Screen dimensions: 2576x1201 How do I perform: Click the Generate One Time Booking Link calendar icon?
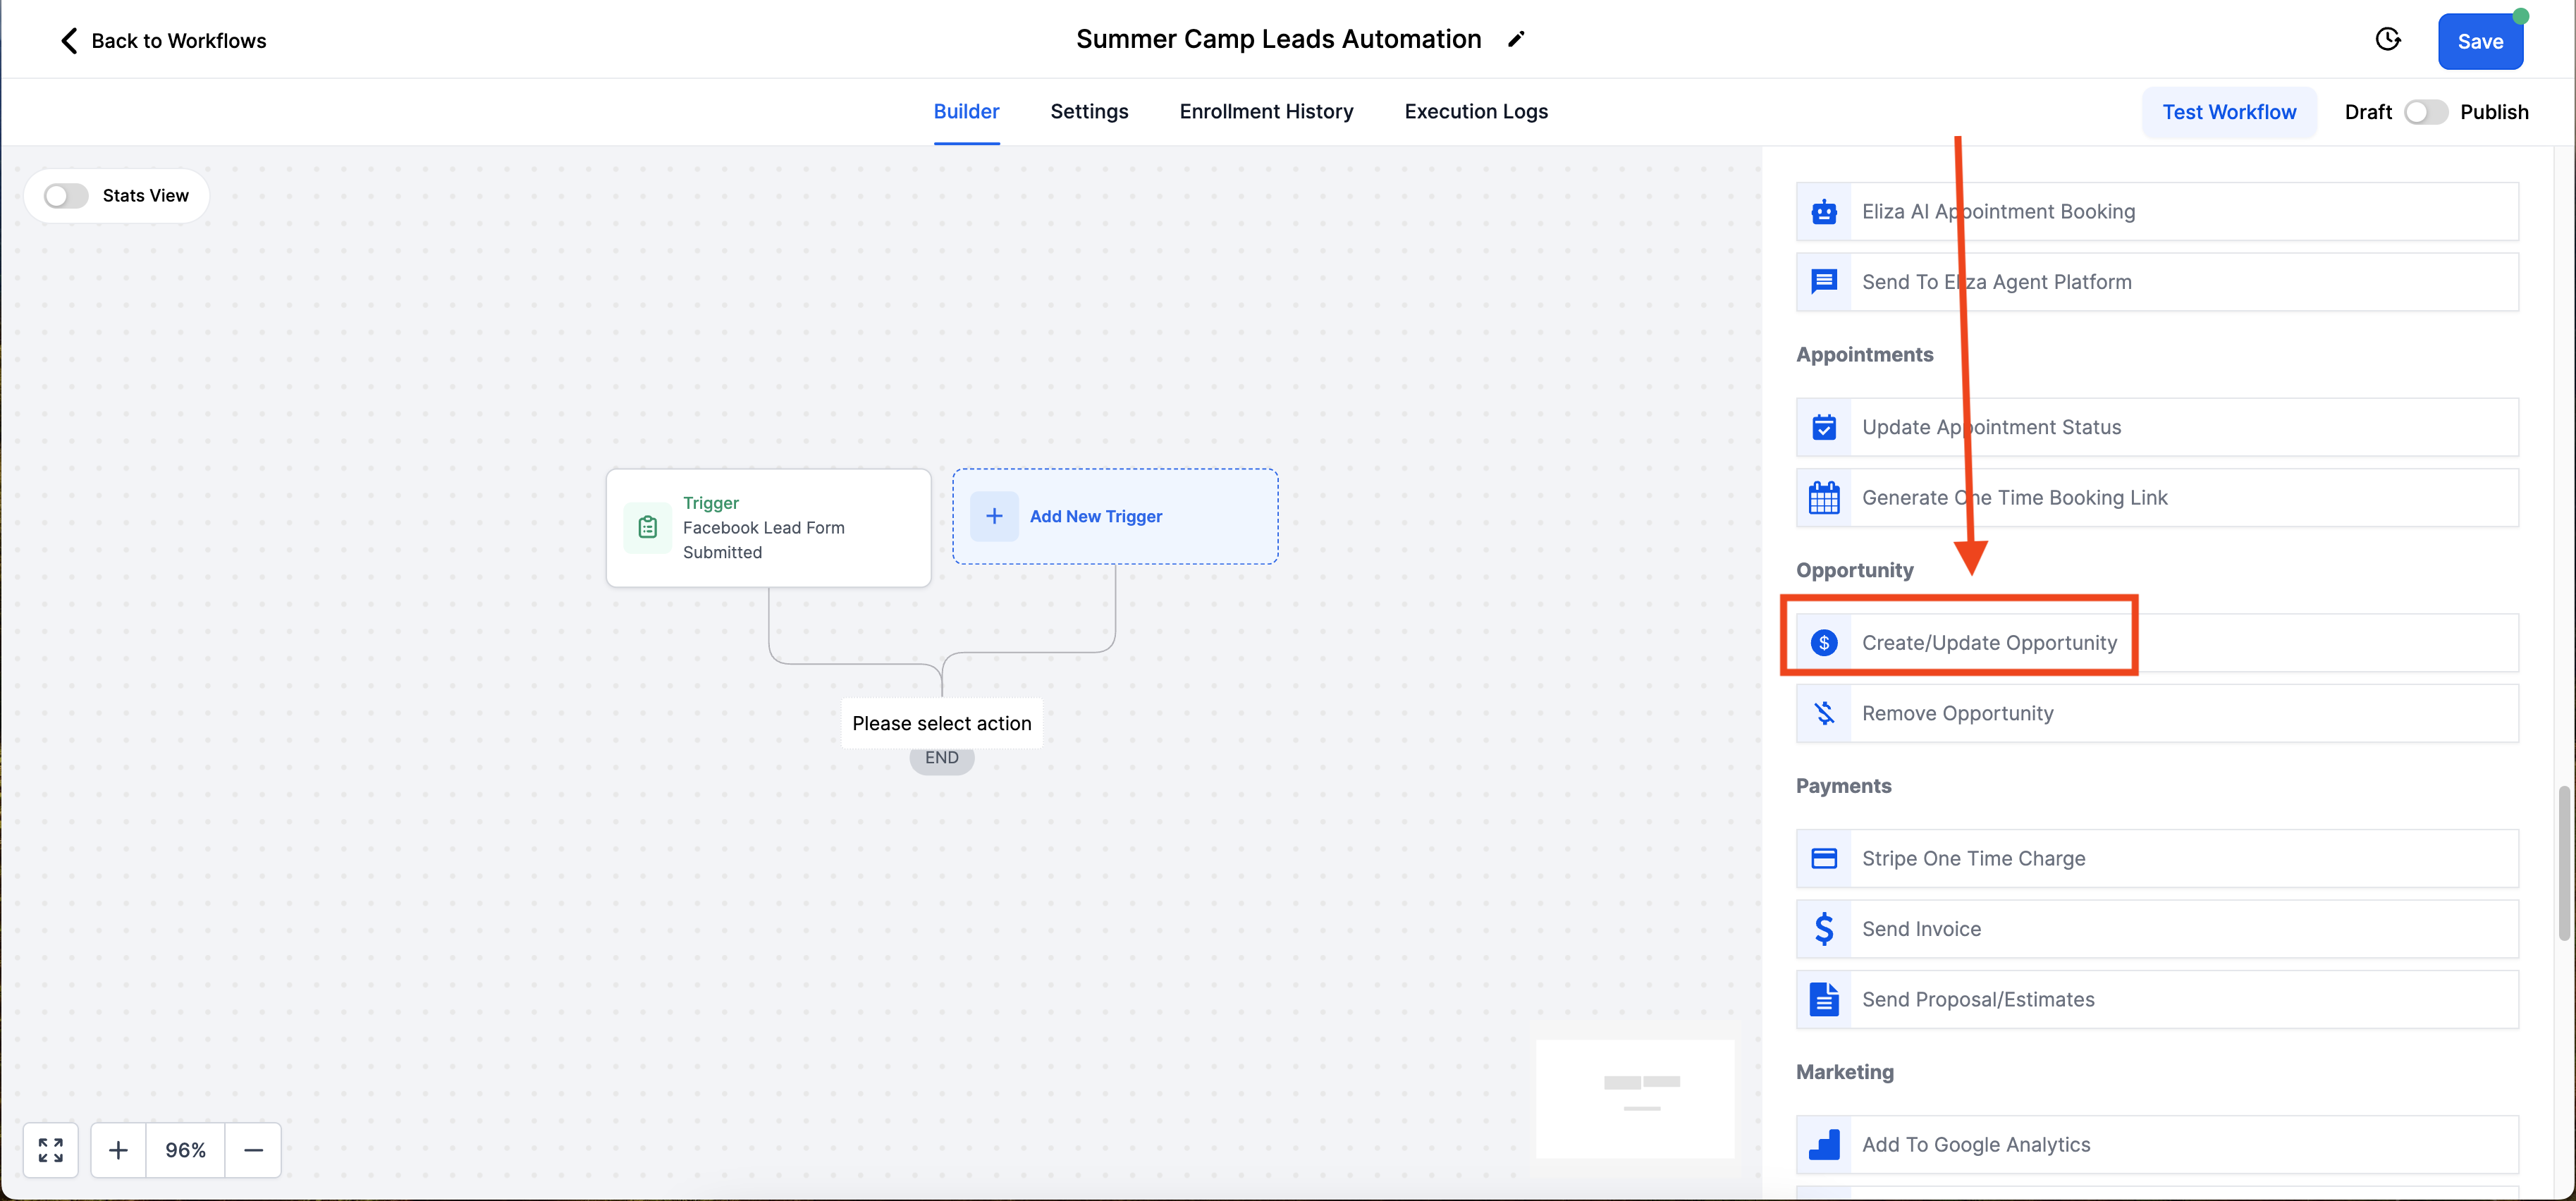(1824, 497)
